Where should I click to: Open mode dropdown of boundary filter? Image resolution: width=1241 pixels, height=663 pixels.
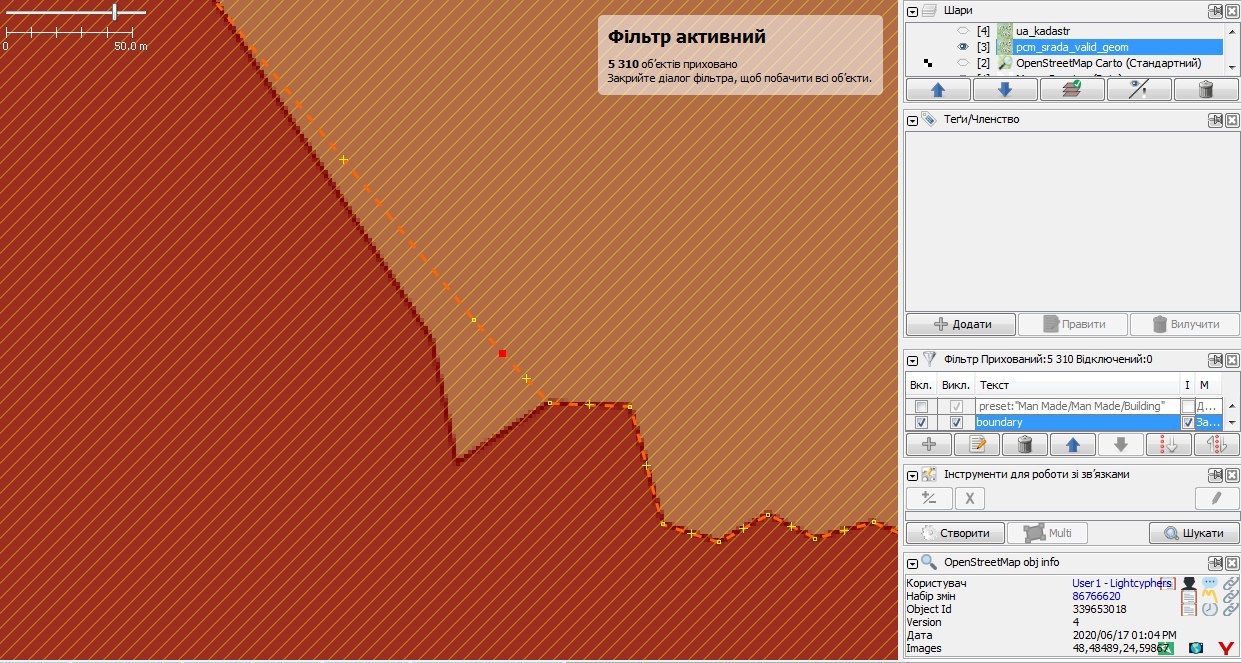point(1208,423)
